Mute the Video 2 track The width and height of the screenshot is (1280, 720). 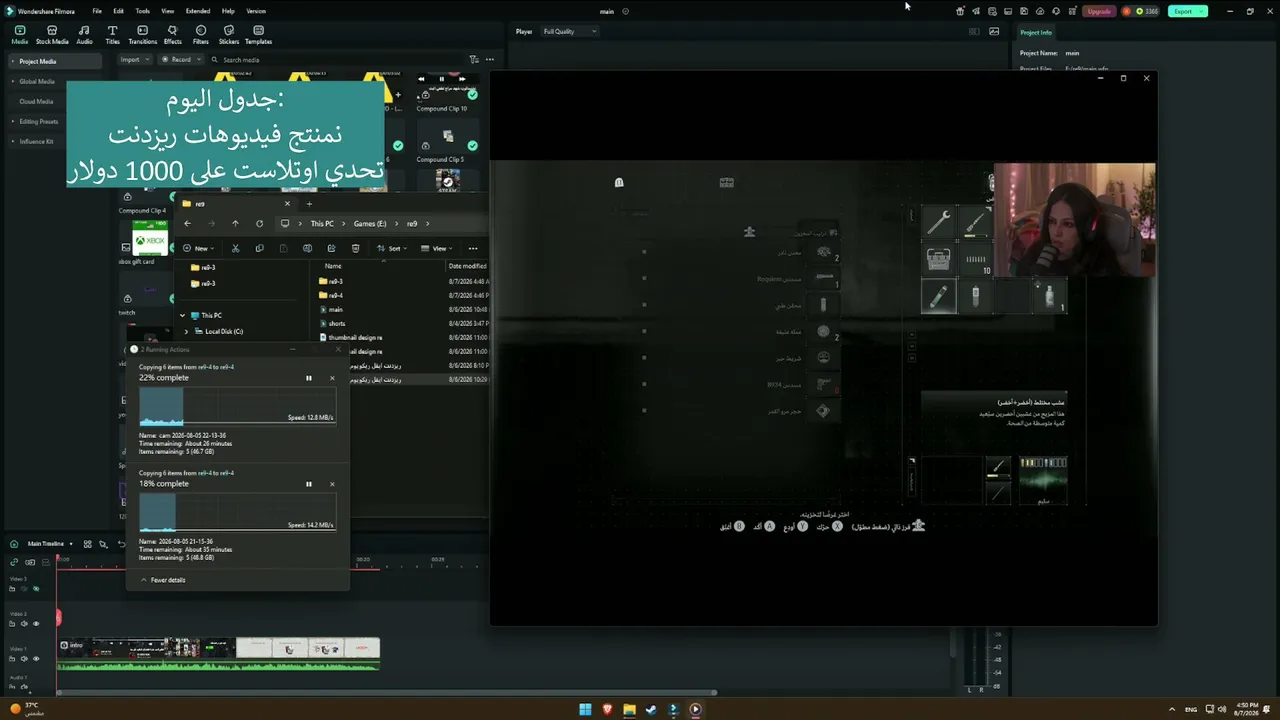[24, 624]
